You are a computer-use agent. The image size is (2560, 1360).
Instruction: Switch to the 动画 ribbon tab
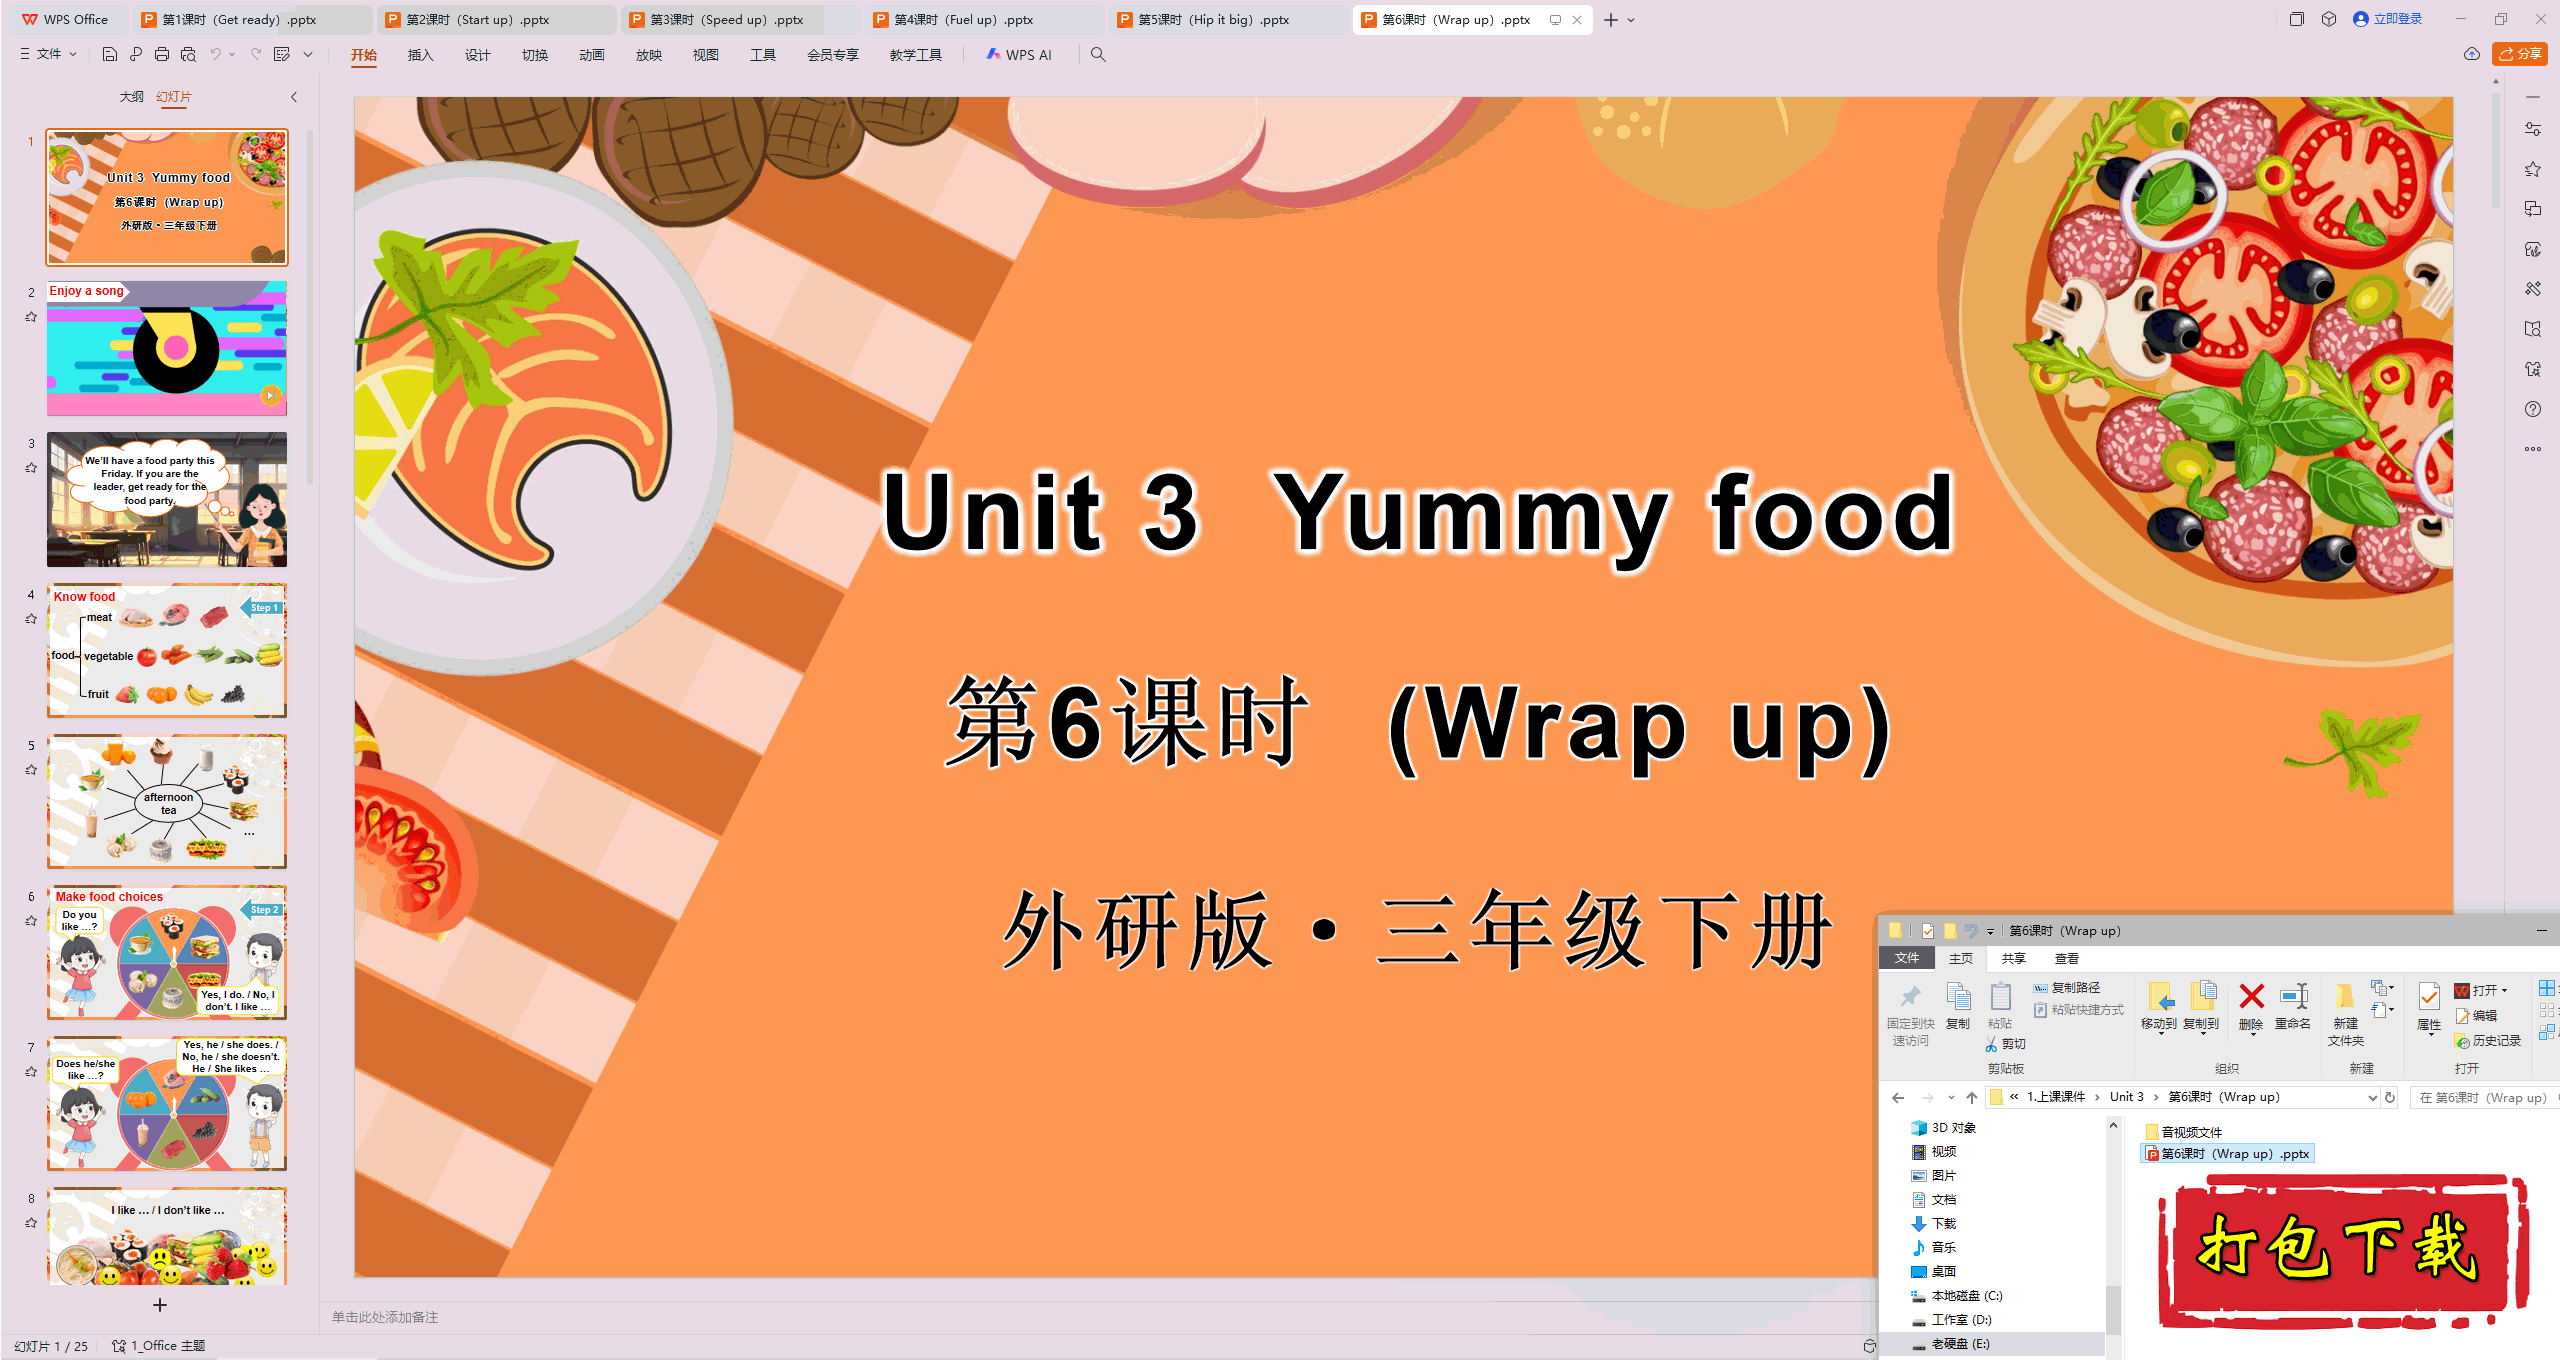(x=591, y=55)
